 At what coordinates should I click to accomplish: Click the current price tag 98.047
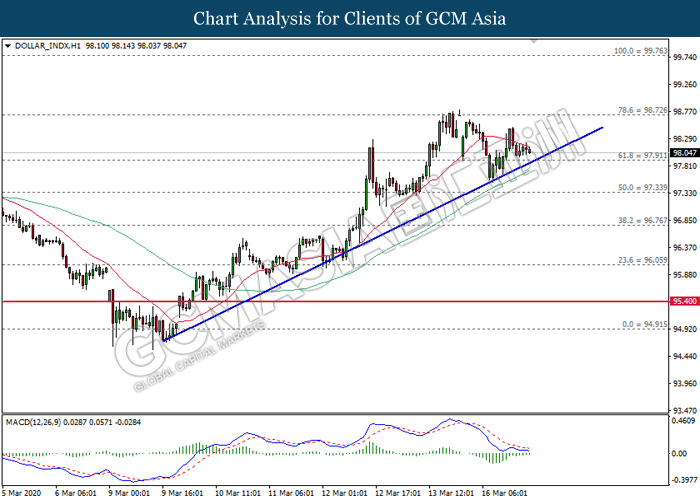tap(683, 153)
